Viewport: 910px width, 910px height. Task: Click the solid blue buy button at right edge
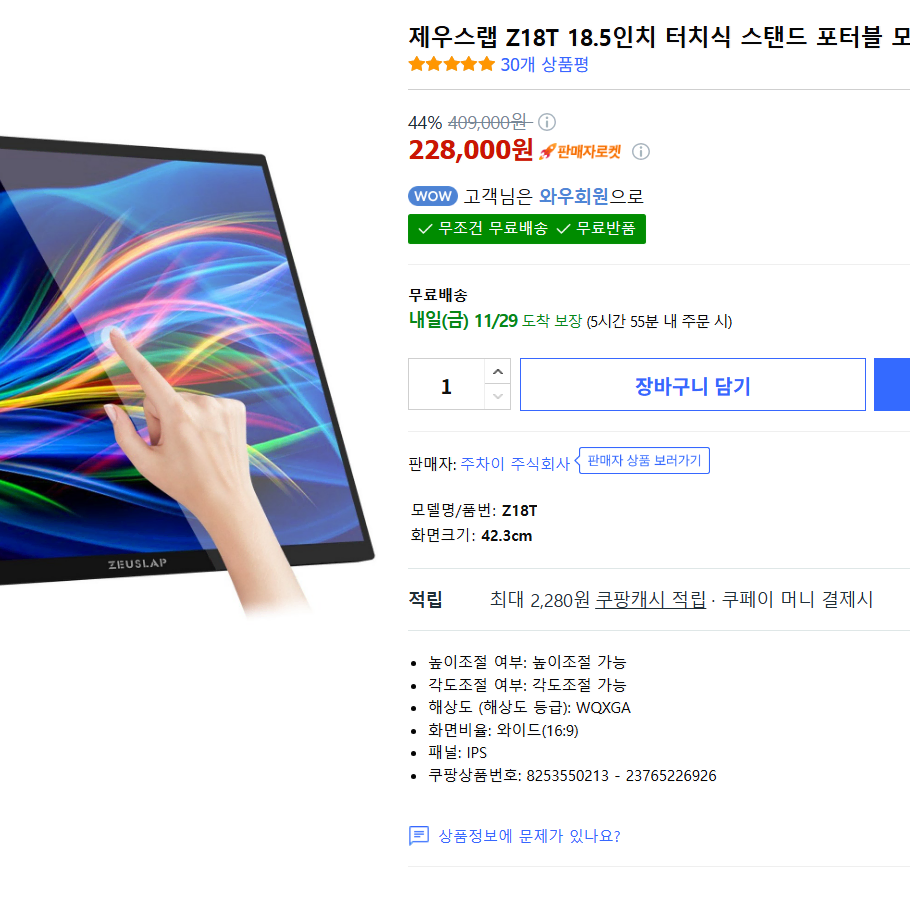coord(892,385)
